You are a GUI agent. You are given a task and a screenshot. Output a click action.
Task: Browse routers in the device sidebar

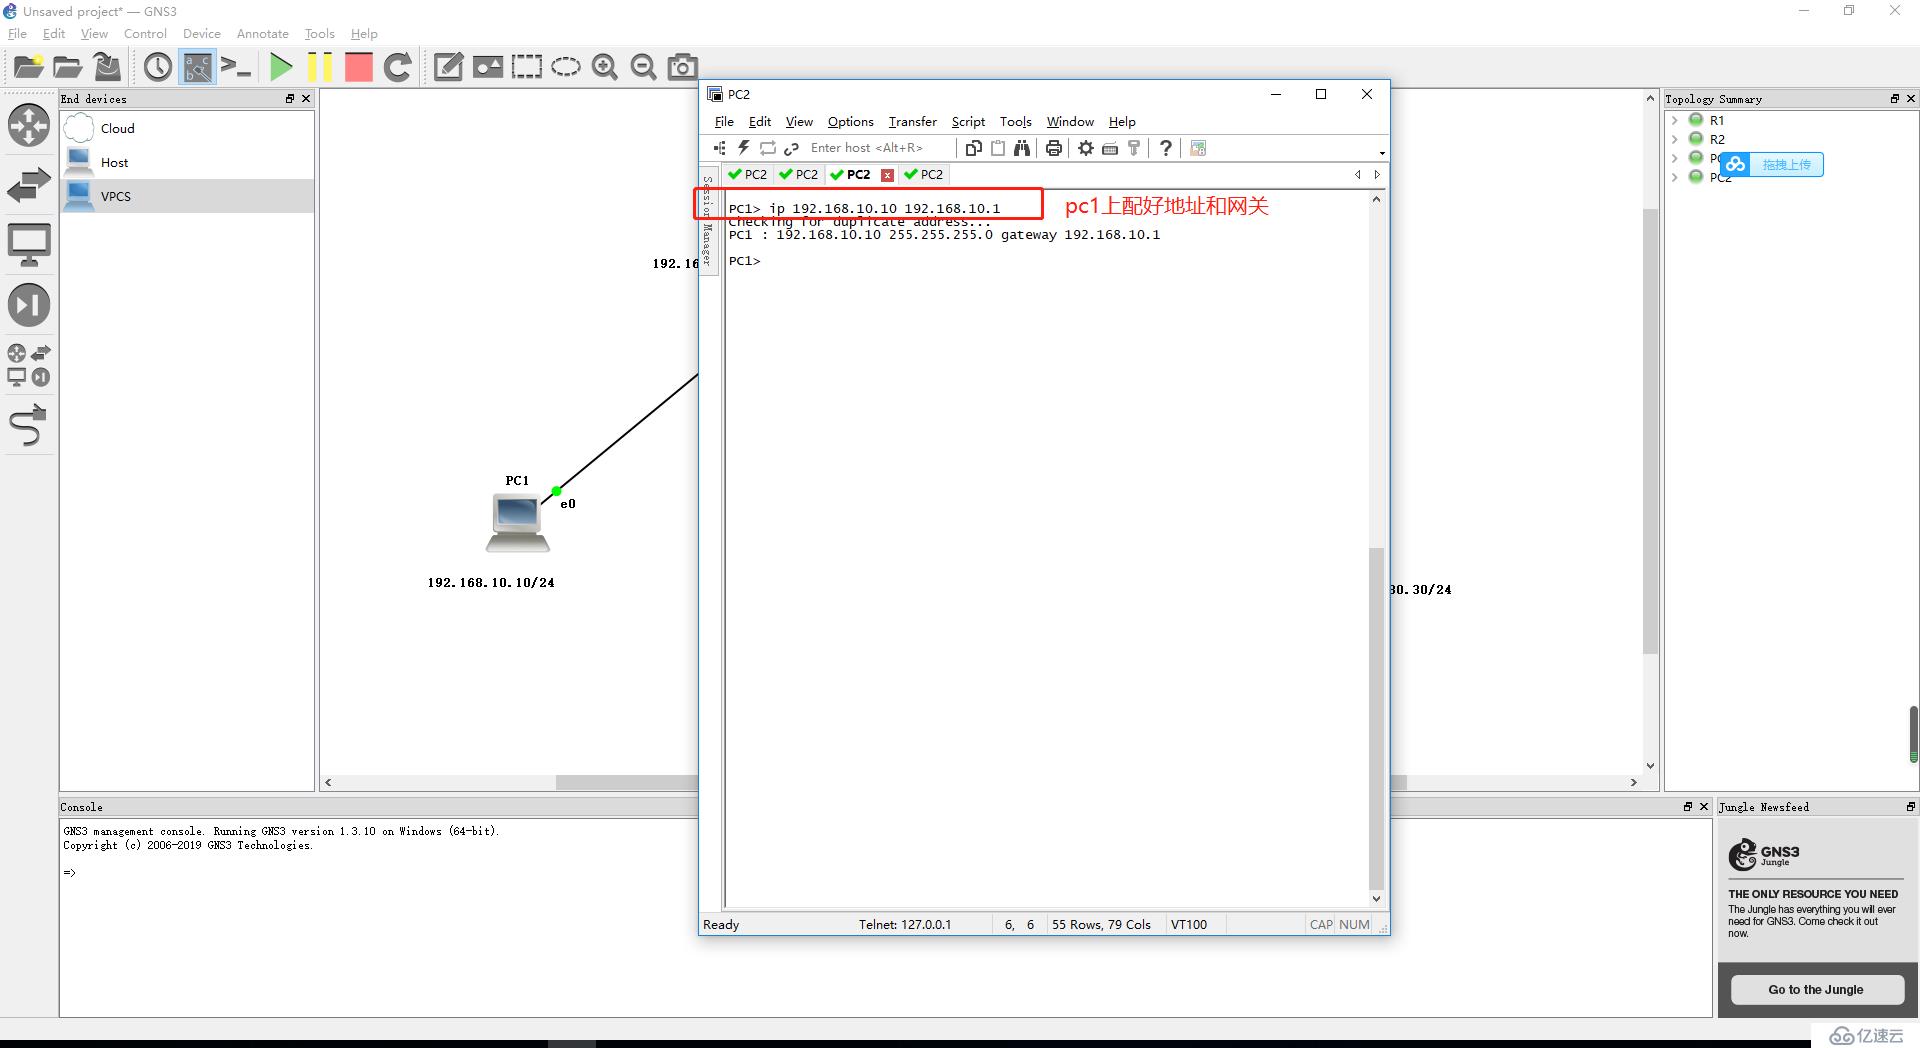pyautogui.click(x=29, y=125)
